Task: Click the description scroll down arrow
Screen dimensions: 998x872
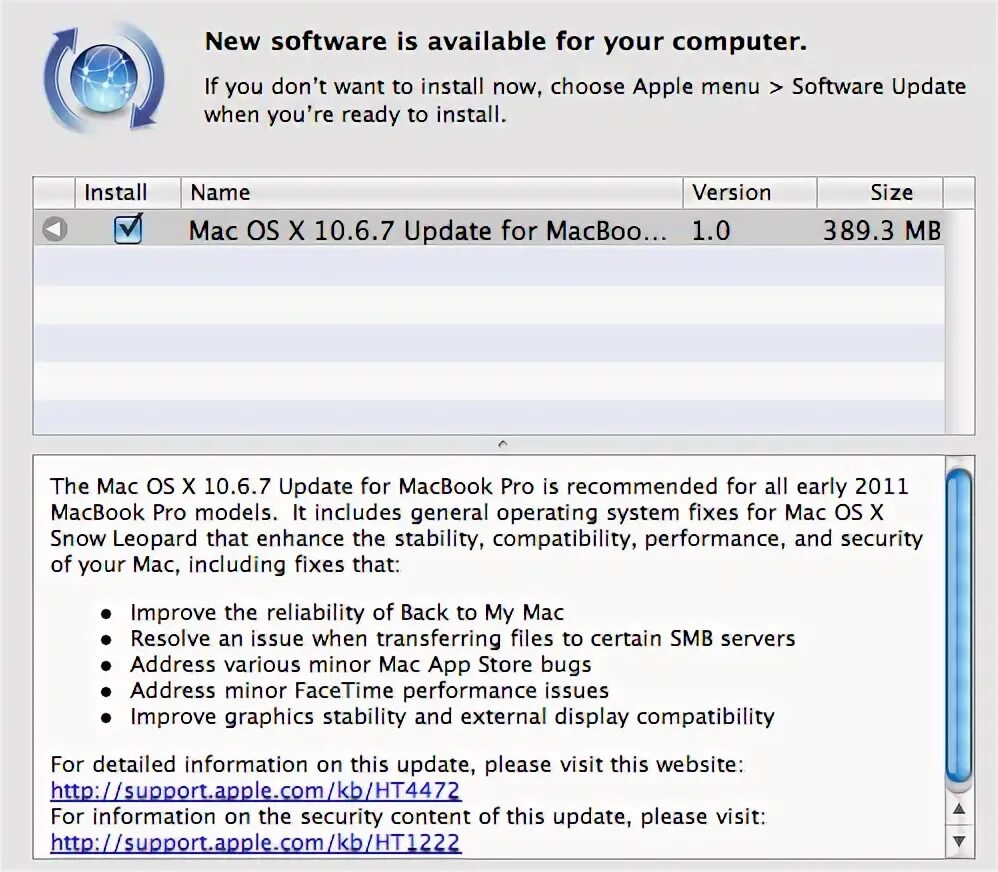Action: pos(959,841)
